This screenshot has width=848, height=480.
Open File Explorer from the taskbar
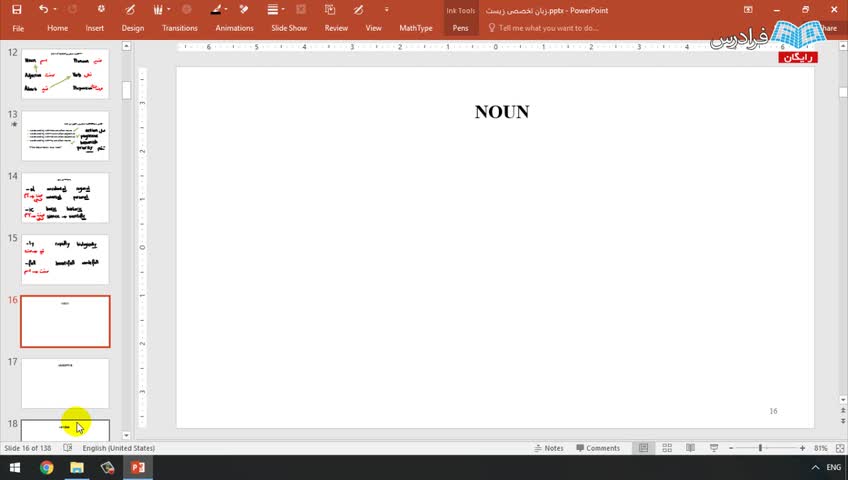(77, 467)
